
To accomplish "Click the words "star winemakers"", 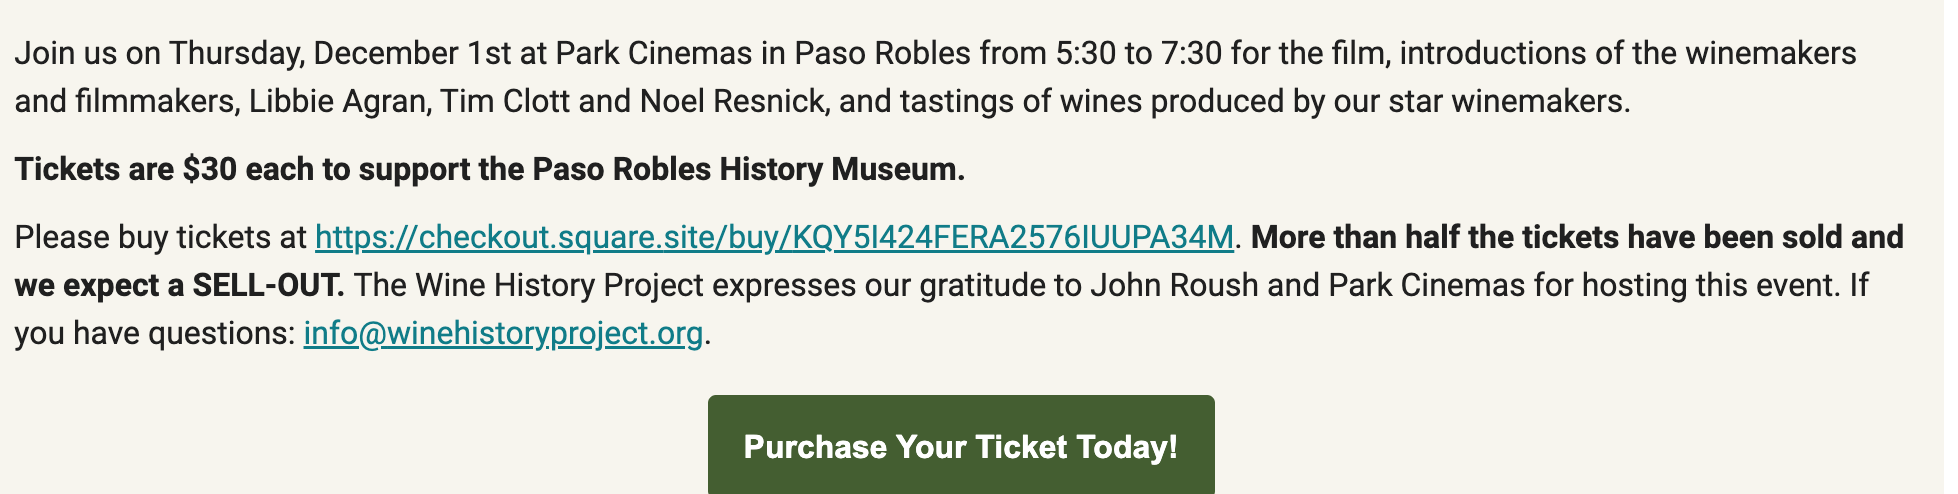I will (x=1509, y=101).
